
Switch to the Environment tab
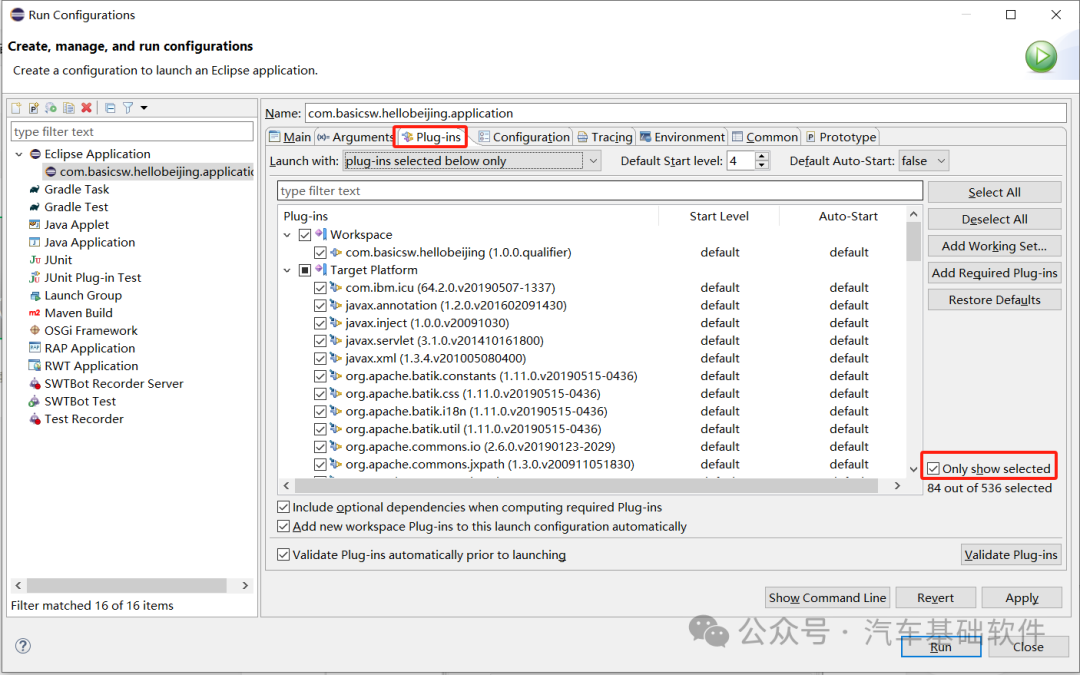pos(682,137)
